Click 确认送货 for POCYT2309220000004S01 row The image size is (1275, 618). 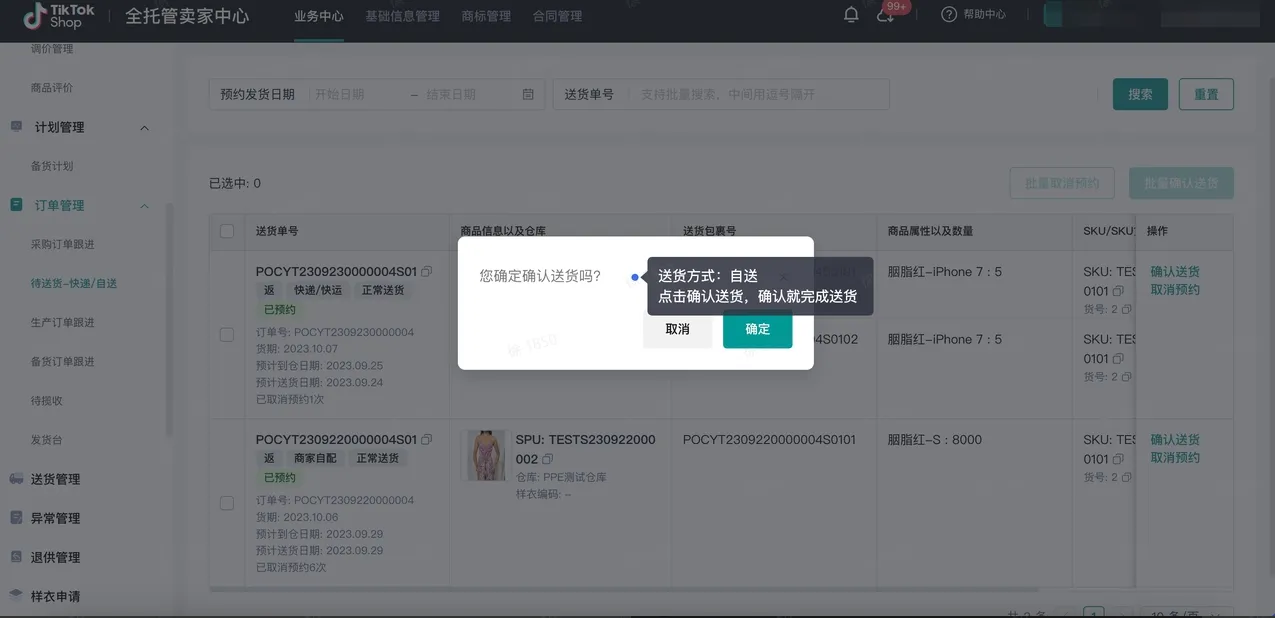coord(1175,440)
